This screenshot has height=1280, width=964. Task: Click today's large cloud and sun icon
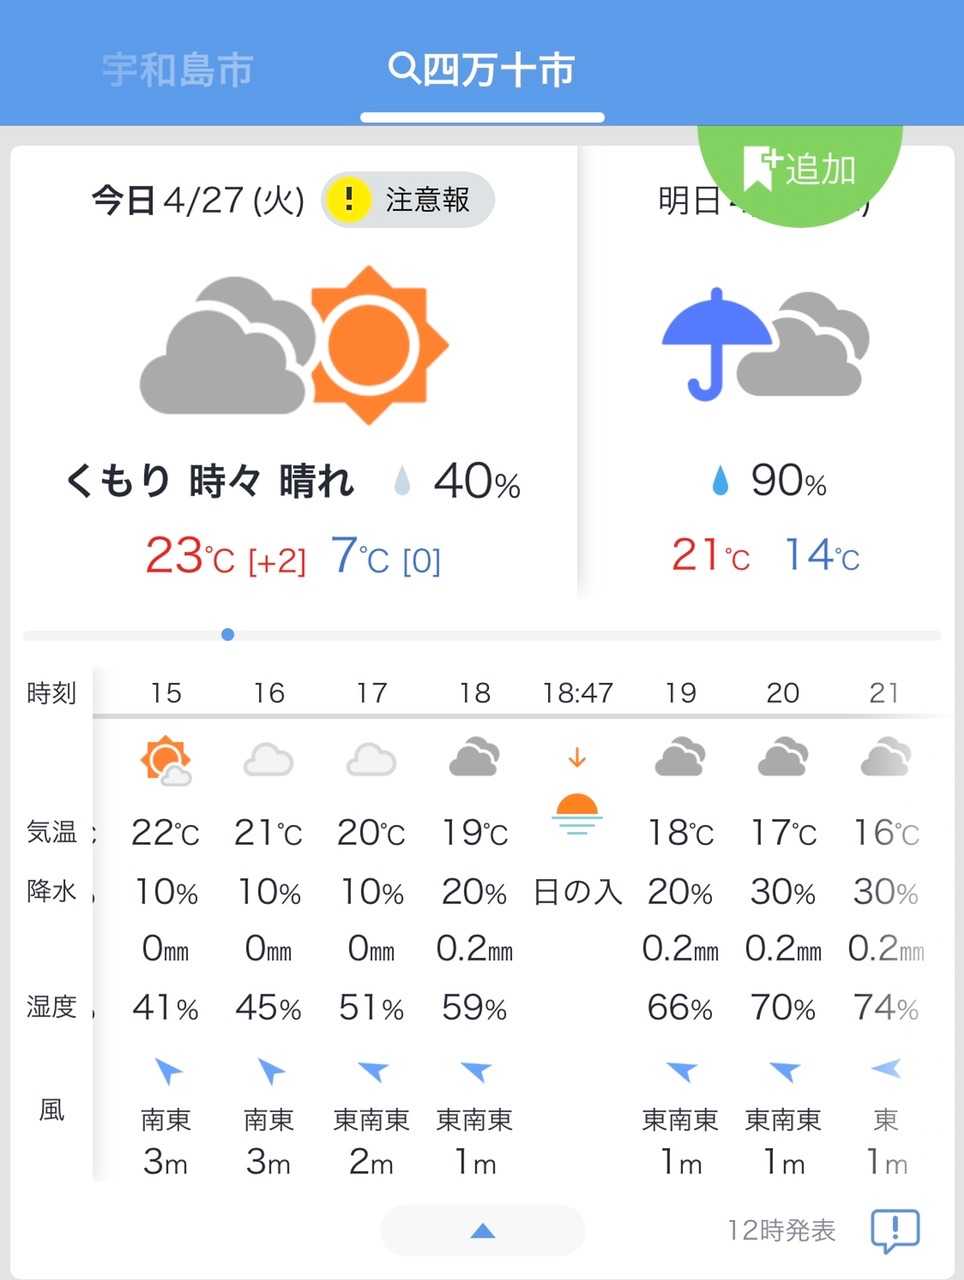pos(294,346)
